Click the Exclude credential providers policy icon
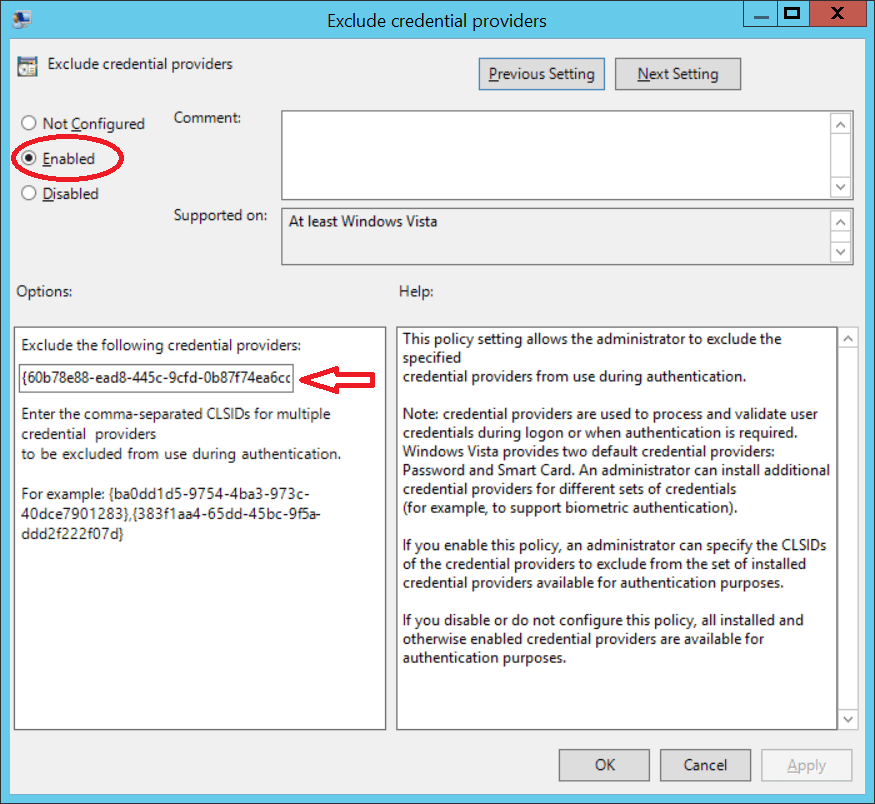The width and height of the screenshot is (875, 804). pos(28,64)
